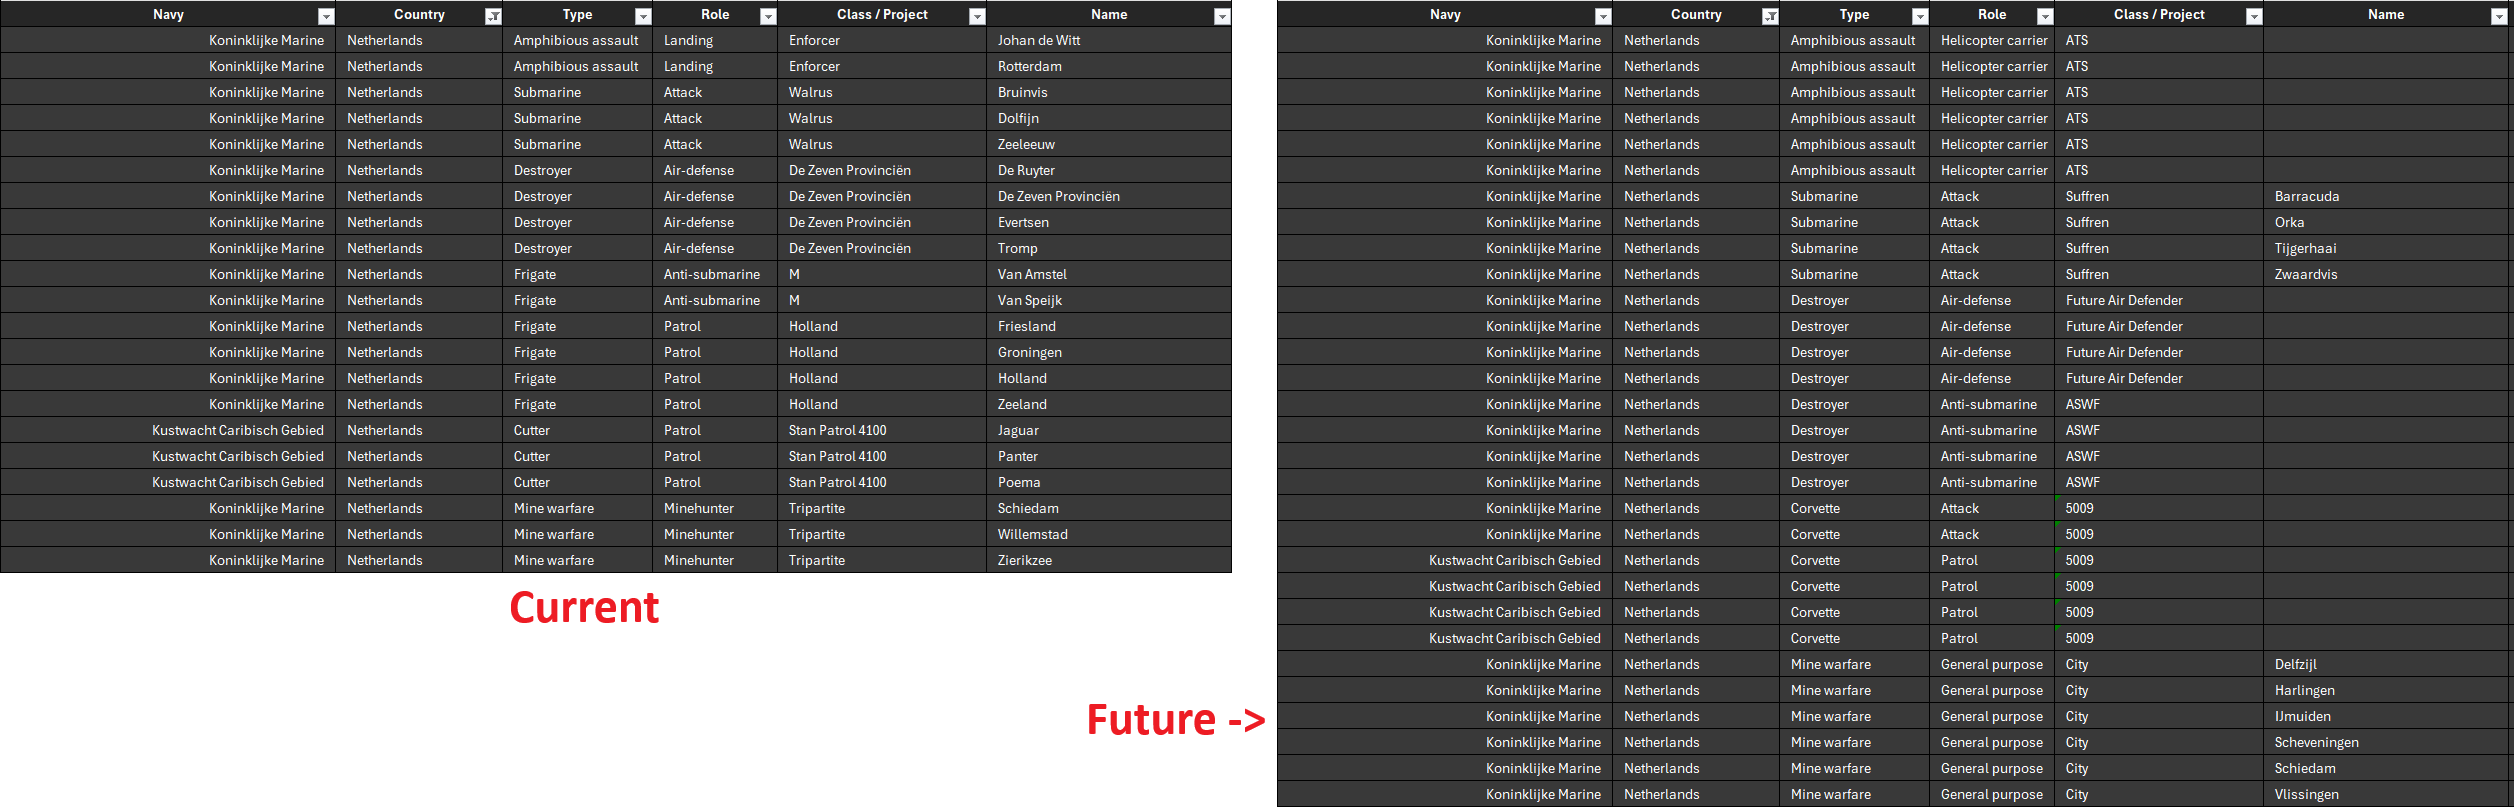This screenshot has height=807, width=2514.
Task: Open the Name filter dropdown in Future table
Action: pyautogui.click(x=2499, y=16)
